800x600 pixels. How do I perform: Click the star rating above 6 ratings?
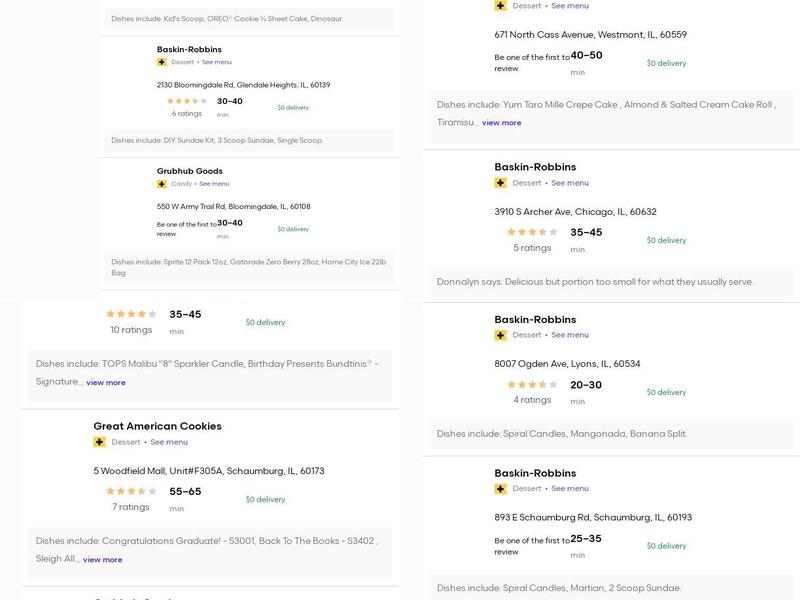point(187,101)
